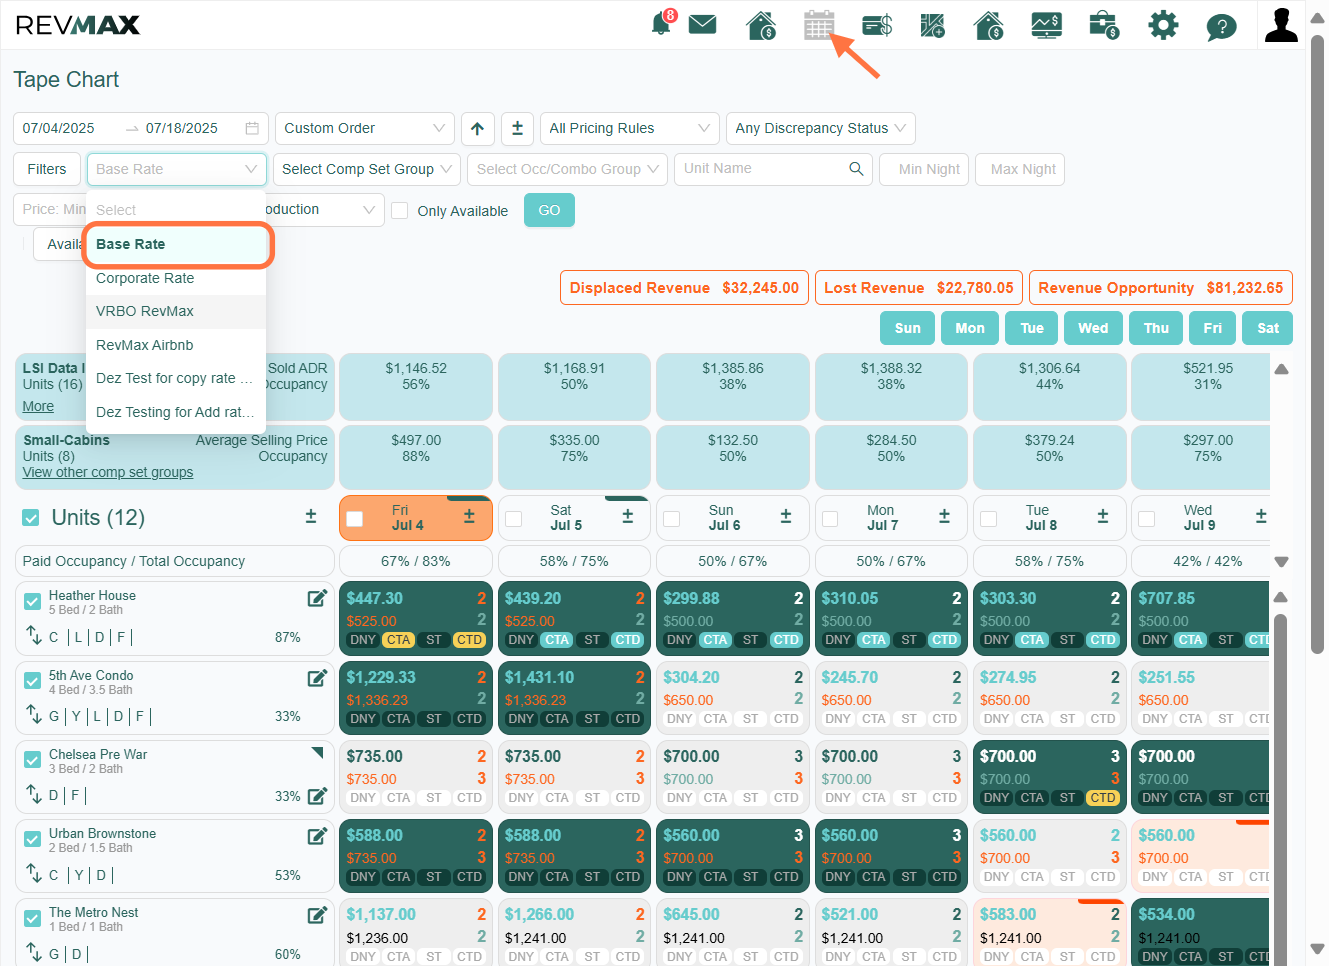
Task: Open the cash payment card icon
Action: click(x=877, y=25)
